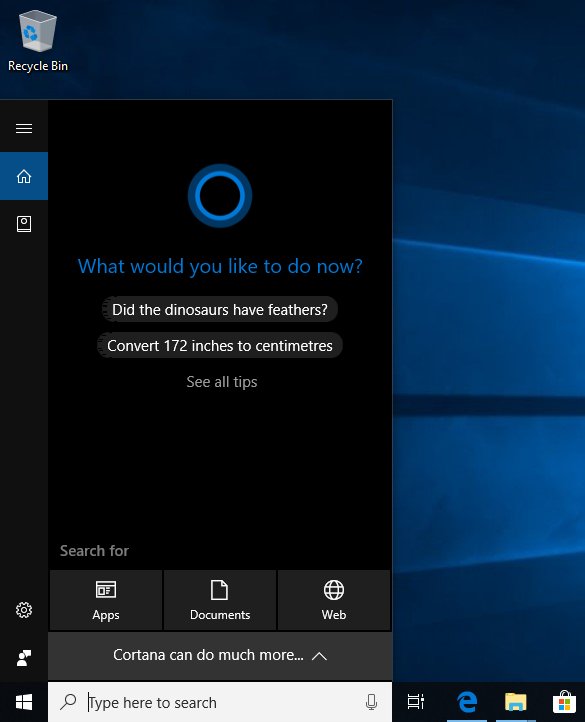Open the Cortana hamburger menu
This screenshot has width=585, height=722.
24,128
